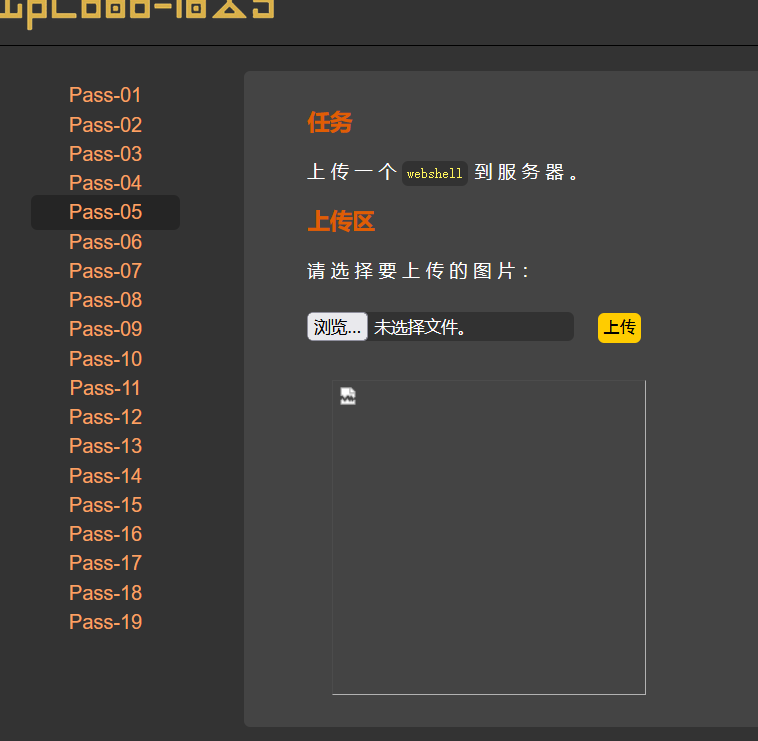Screen dimensions: 758x741
Task: Open Pass-12 challenge
Action: click(105, 417)
